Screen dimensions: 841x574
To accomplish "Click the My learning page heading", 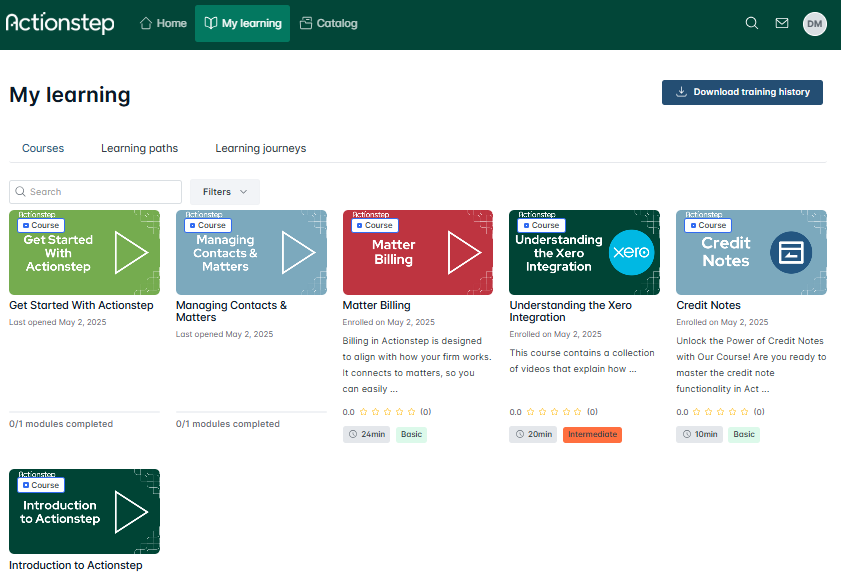I will [x=70, y=95].
